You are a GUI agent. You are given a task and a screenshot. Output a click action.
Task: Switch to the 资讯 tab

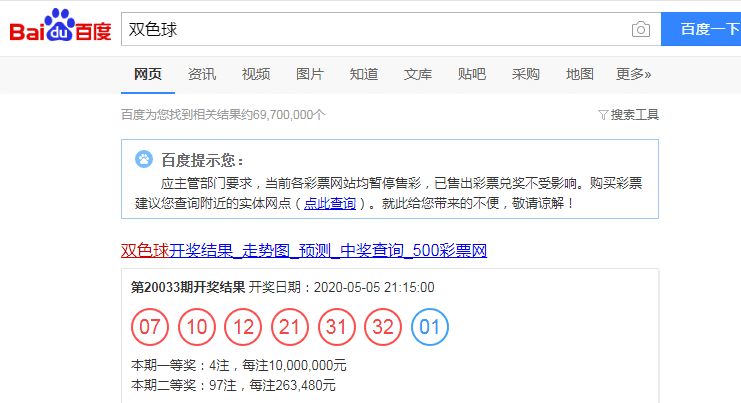pyautogui.click(x=202, y=74)
